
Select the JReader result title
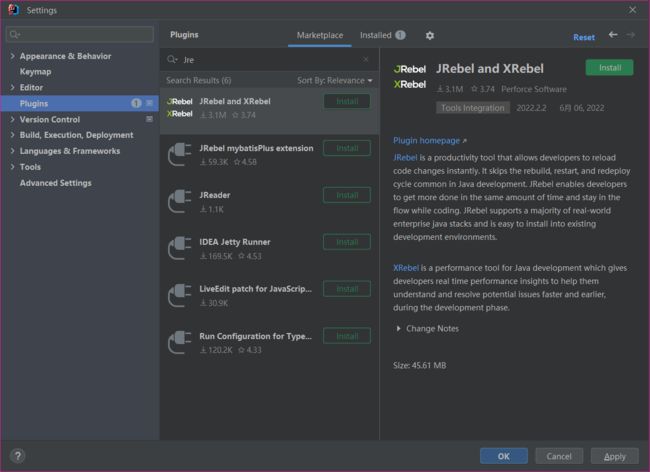click(214, 195)
